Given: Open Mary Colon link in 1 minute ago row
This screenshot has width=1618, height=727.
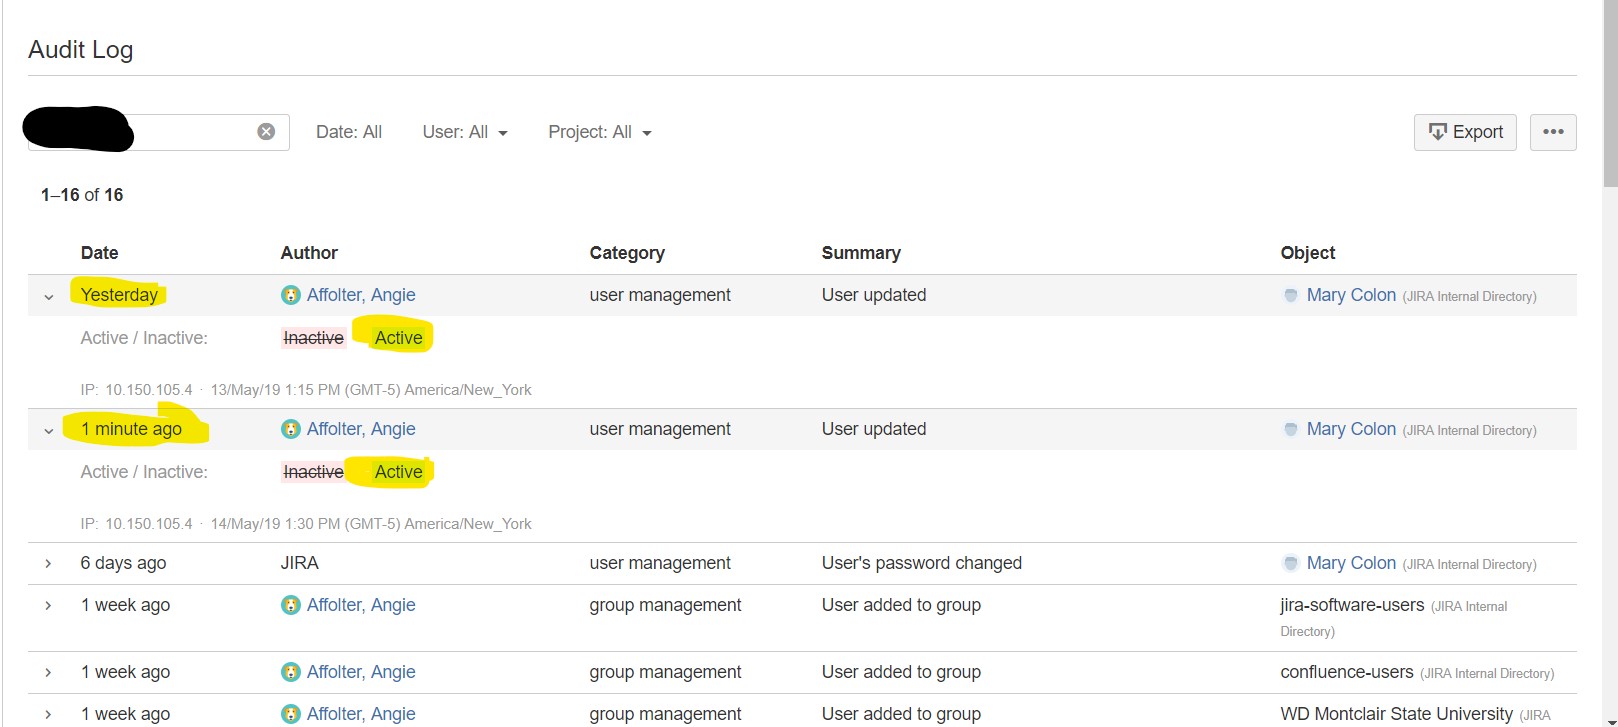Looking at the screenshot, I should [1351, 429].
